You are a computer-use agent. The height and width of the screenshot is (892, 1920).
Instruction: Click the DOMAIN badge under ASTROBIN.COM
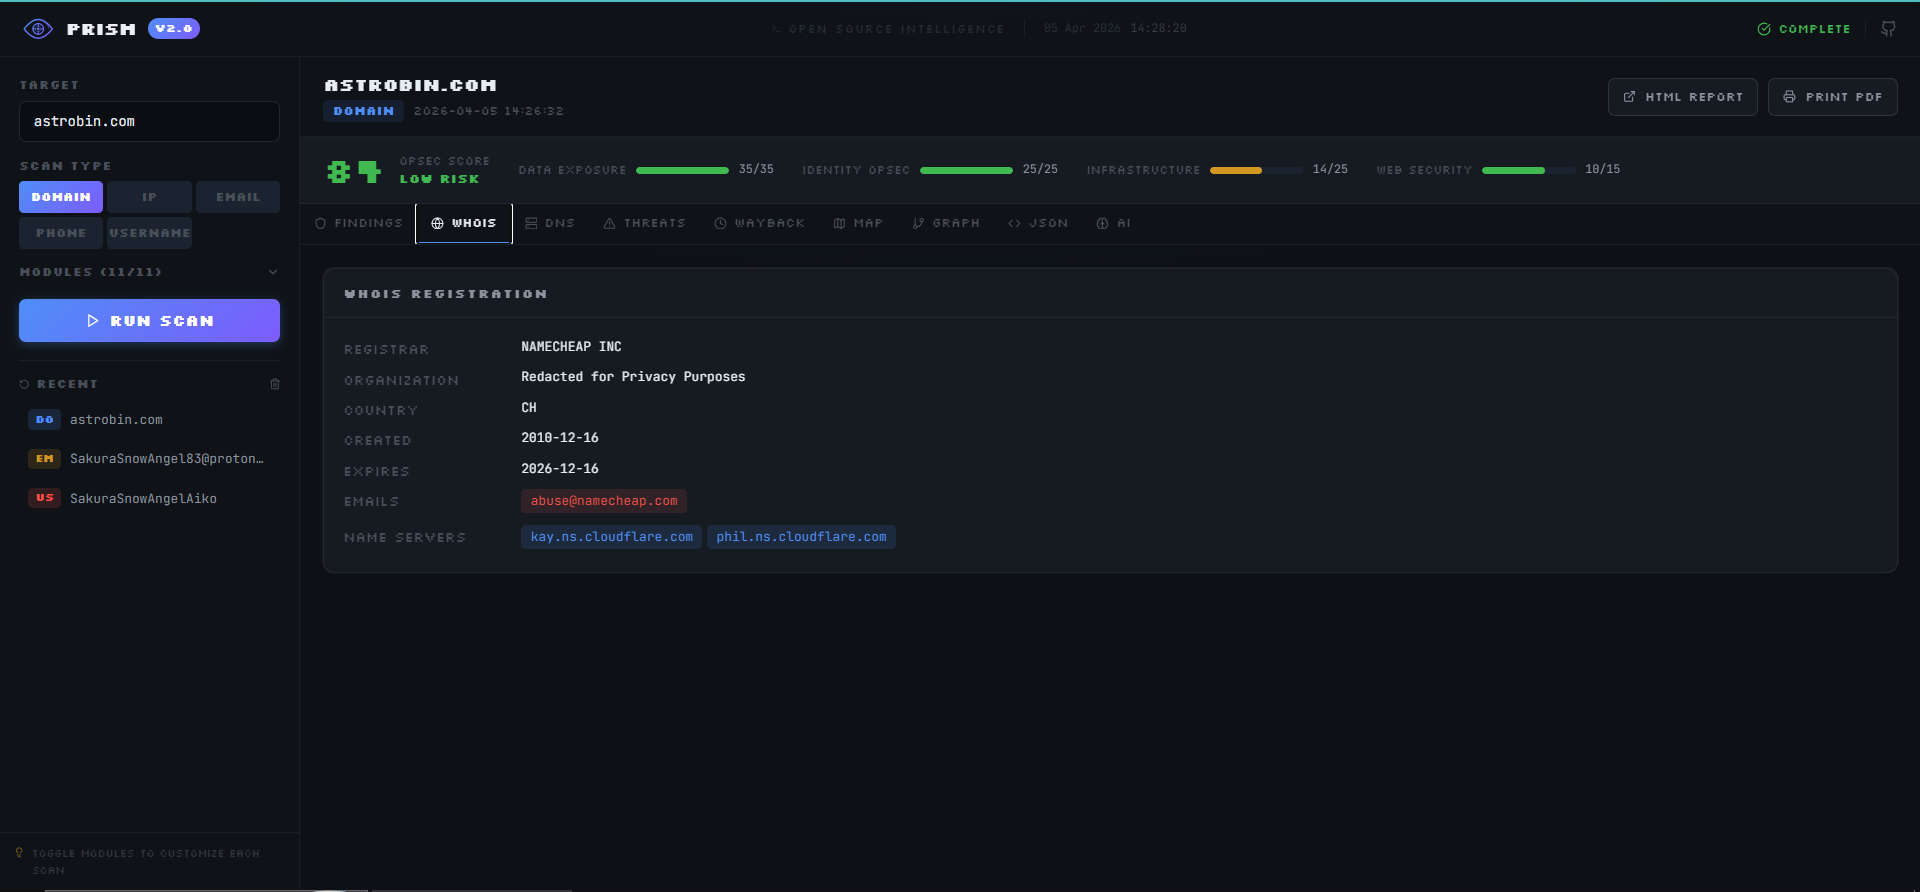(x=363, y=111)
